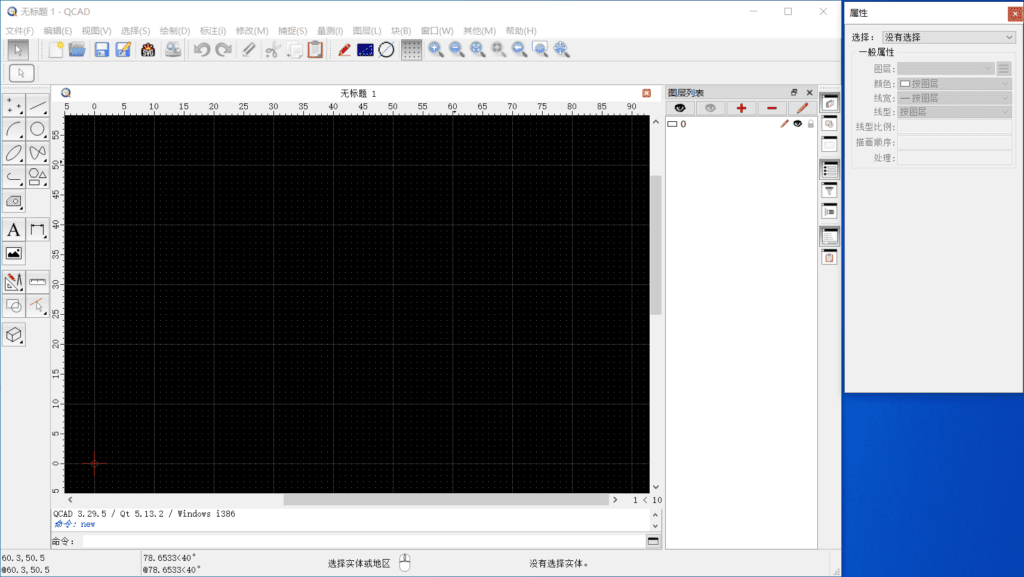This screenshot has width=1024, height=577.
Task: Toggle visibility eye of layer 0
Action: (x=797, y=124)
